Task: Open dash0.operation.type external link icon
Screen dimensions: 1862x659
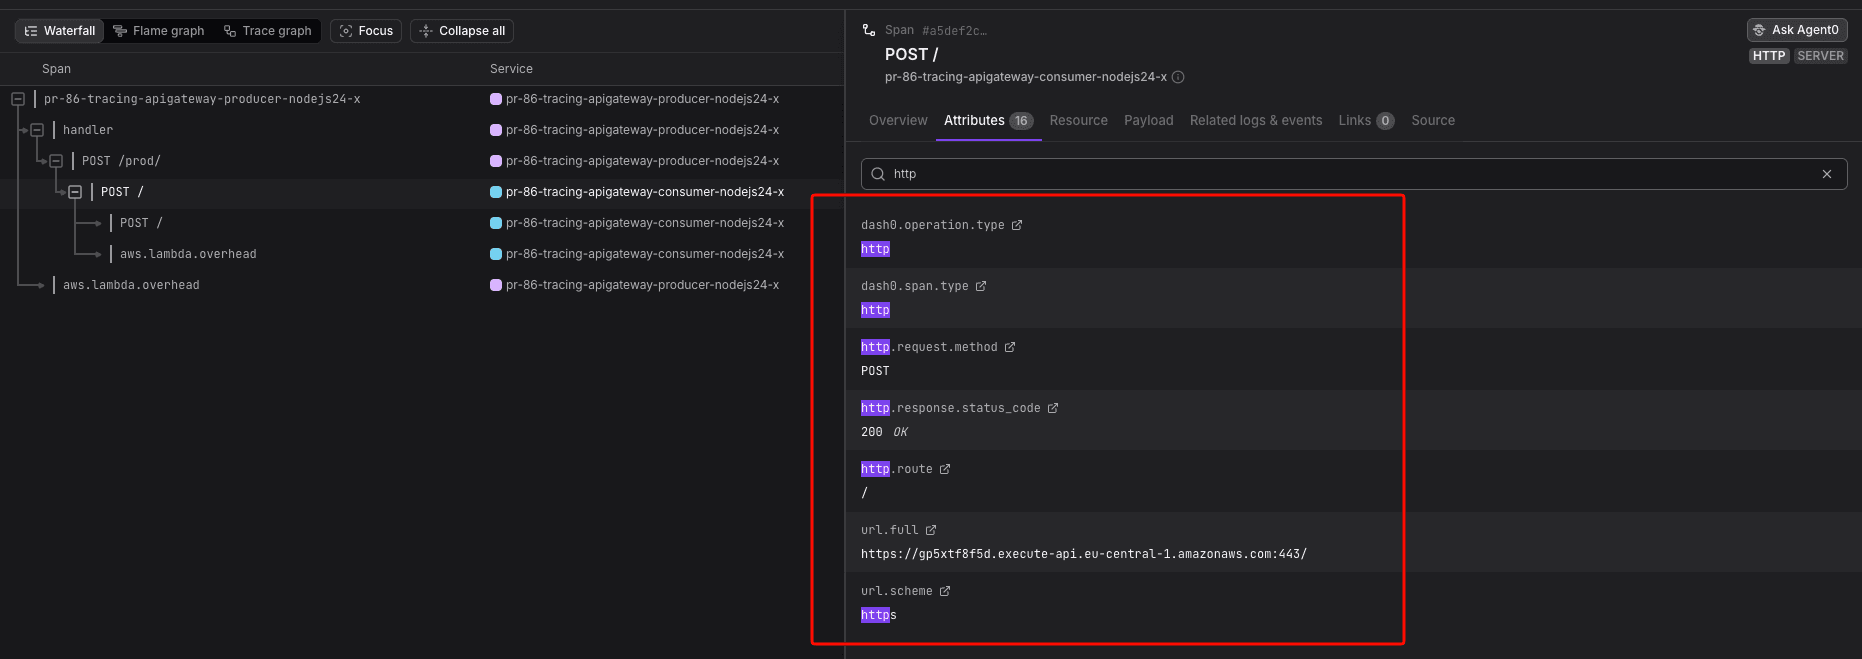Action: [x=1017, y=225]
